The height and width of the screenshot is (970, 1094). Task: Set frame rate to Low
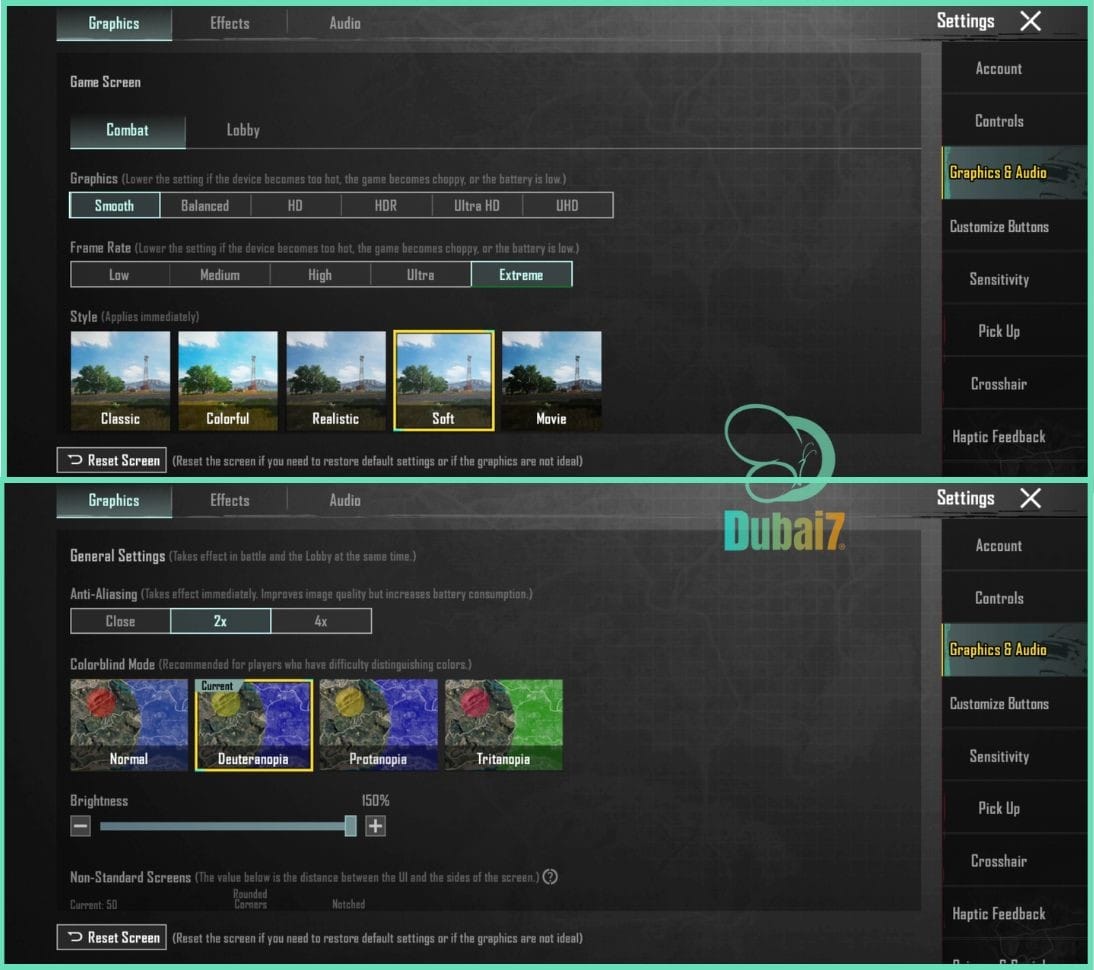[x=119, y=274]
